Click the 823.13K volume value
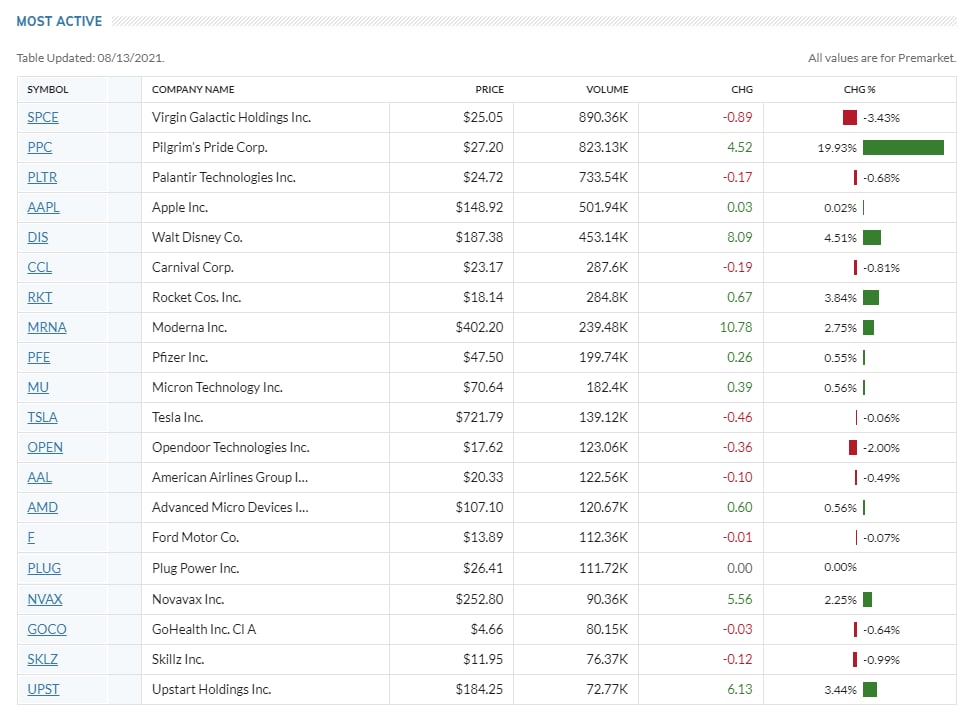 (603, 148)
